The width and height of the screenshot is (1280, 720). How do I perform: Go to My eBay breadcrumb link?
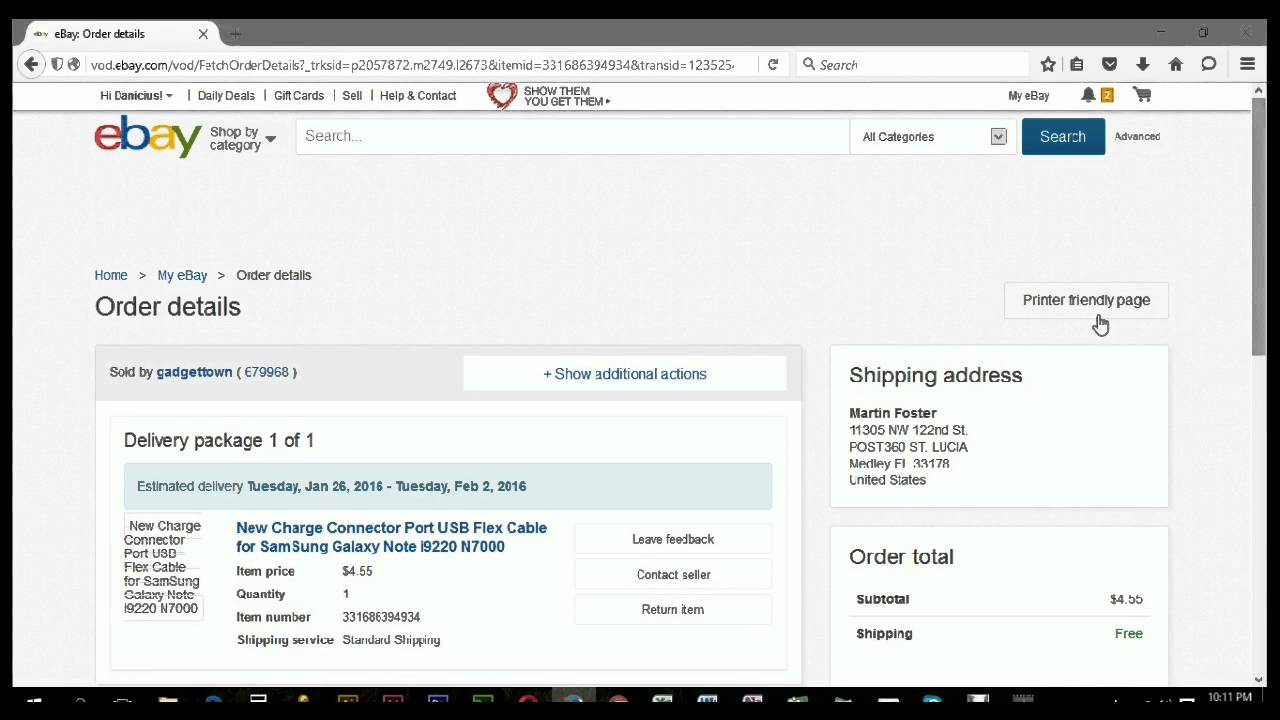tap(182, 275)
